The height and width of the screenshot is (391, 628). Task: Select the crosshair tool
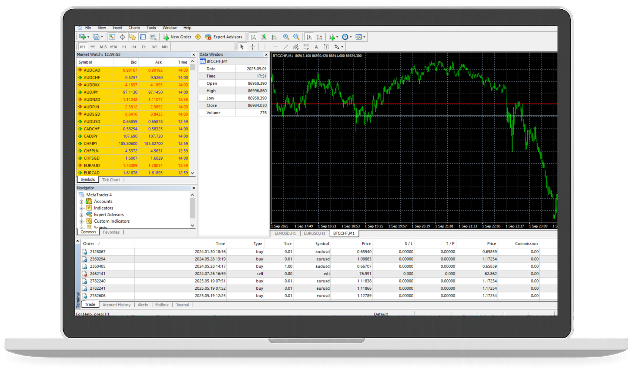252,47
